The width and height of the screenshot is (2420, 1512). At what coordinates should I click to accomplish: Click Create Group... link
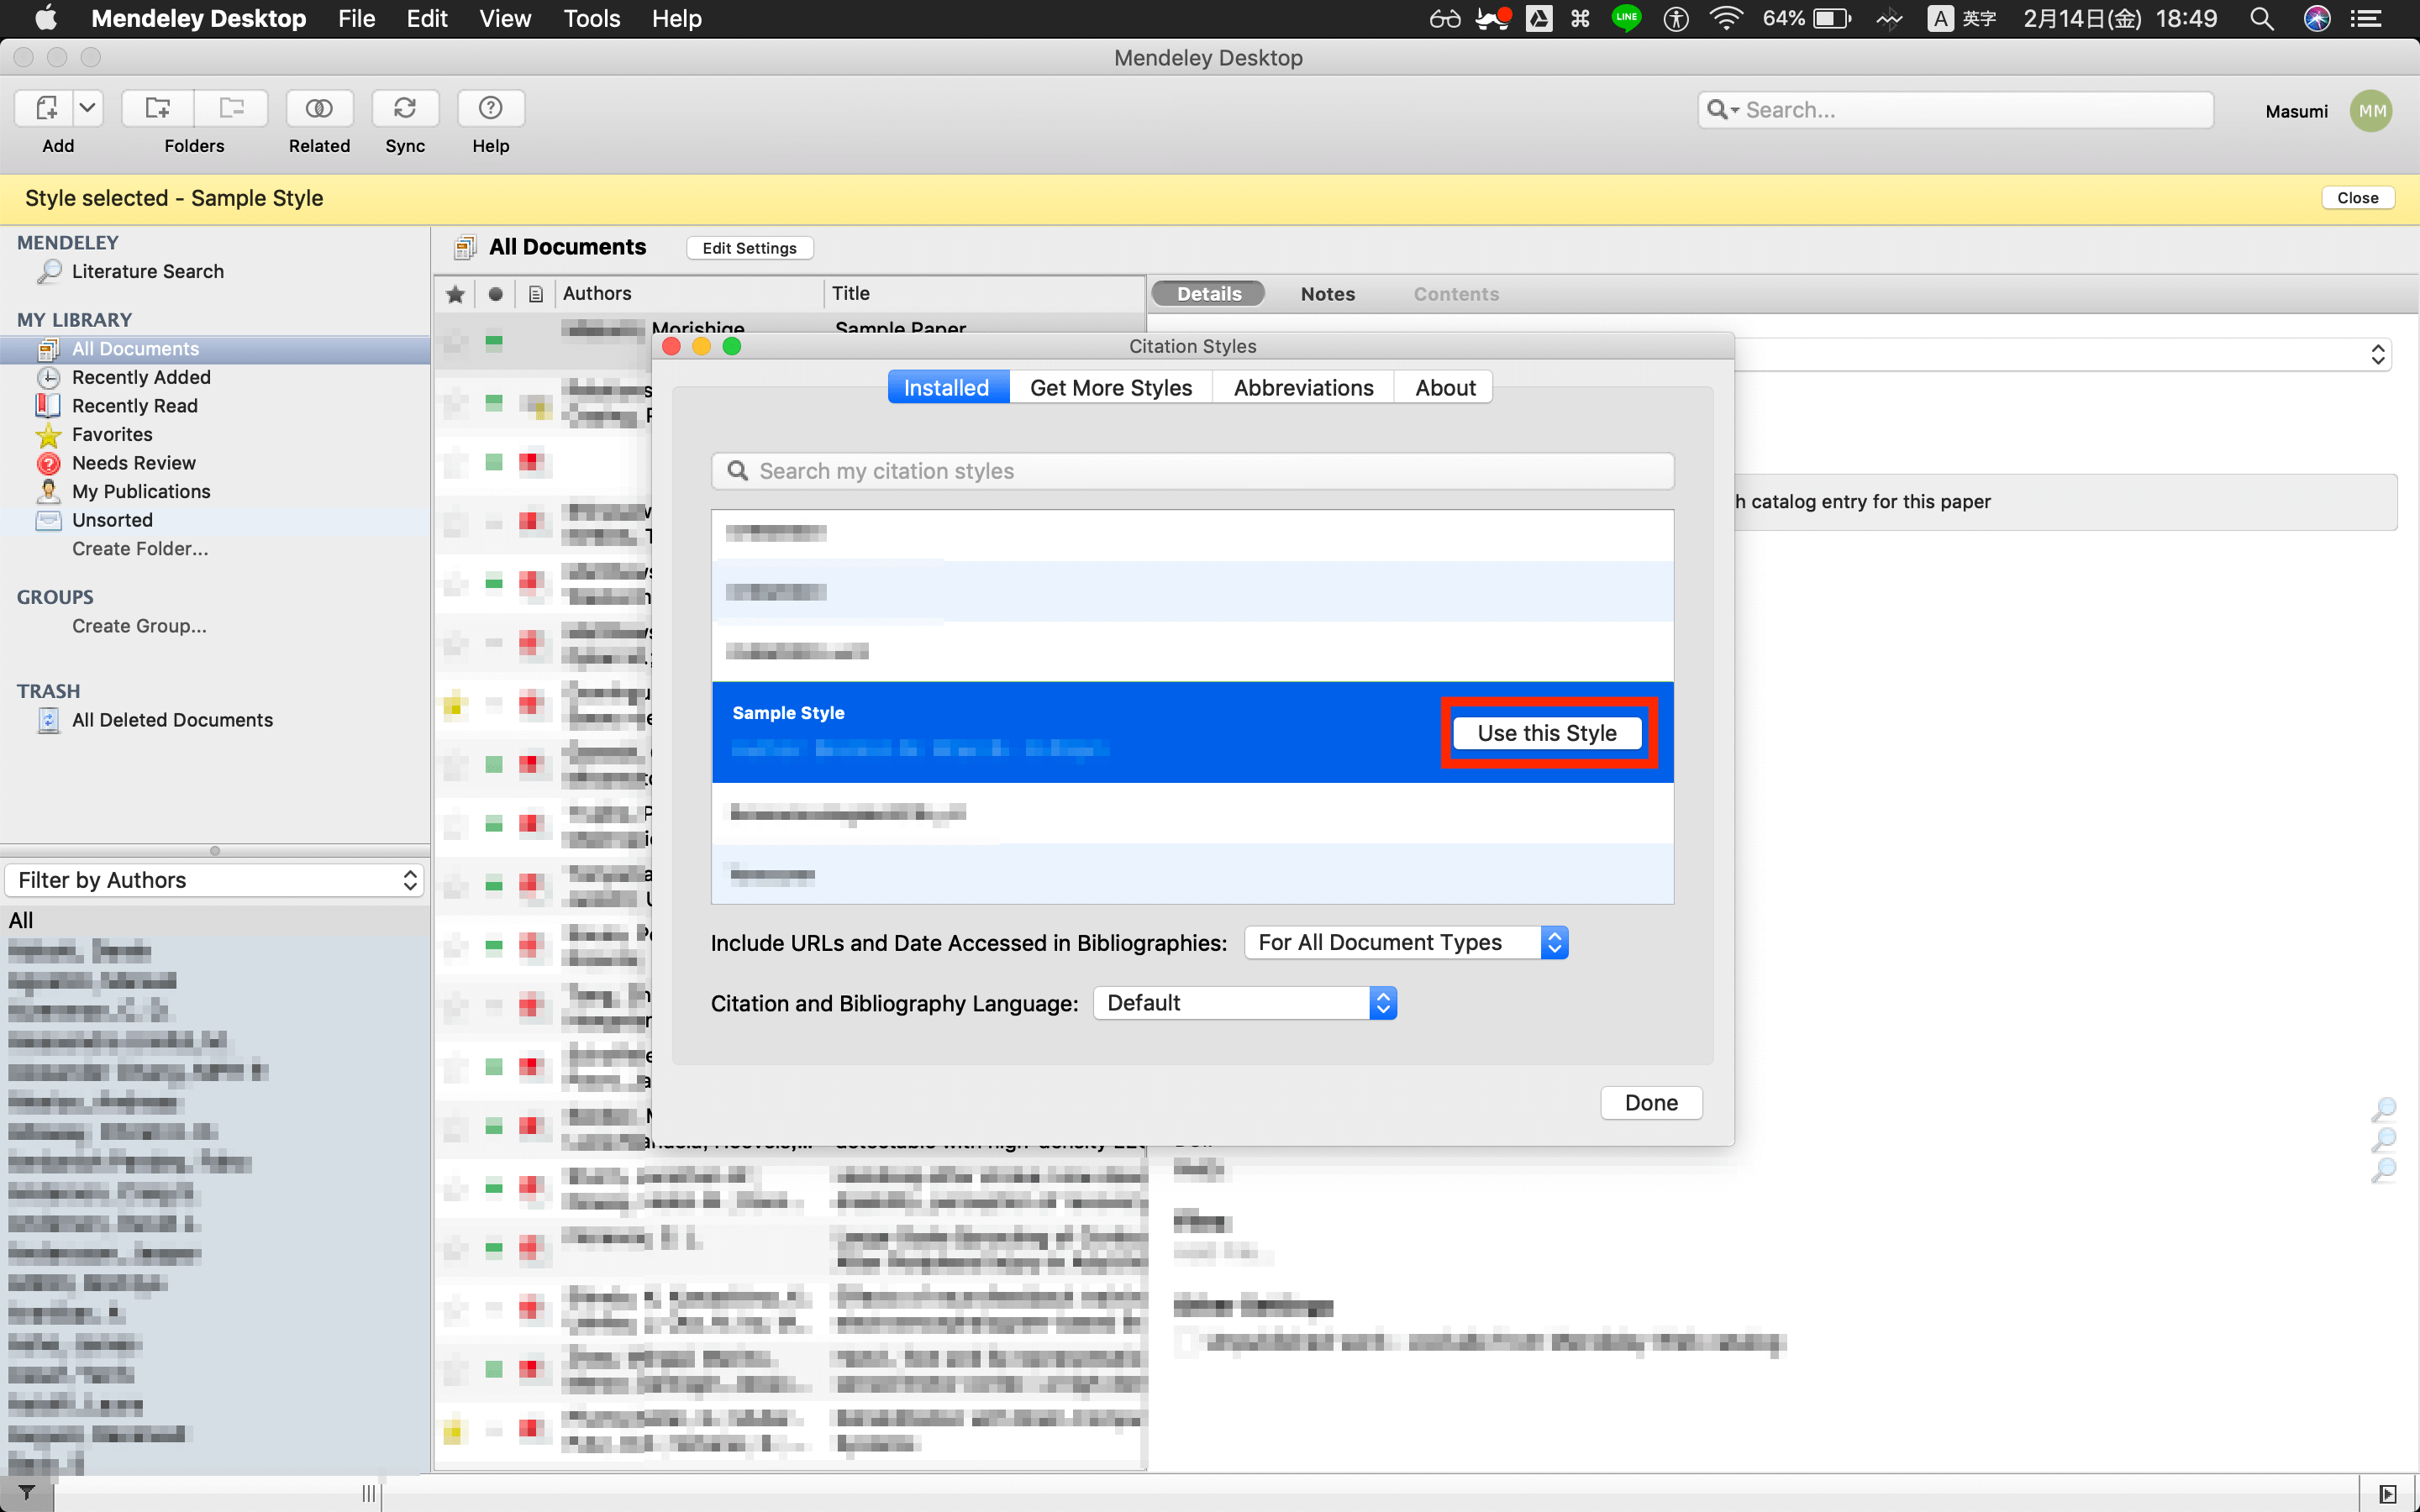click(x=139, y=626)
